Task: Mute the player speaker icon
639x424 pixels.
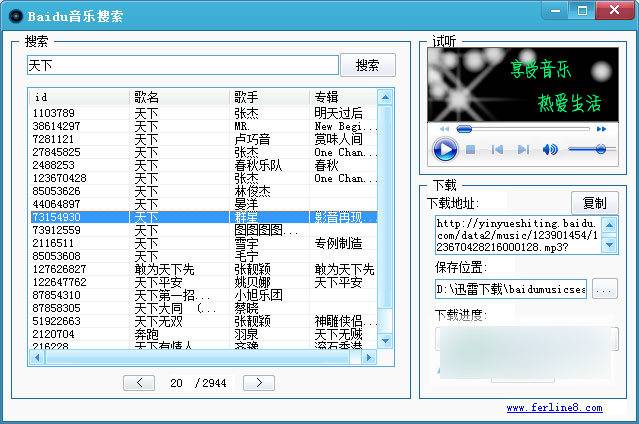Action: point(550,150)
